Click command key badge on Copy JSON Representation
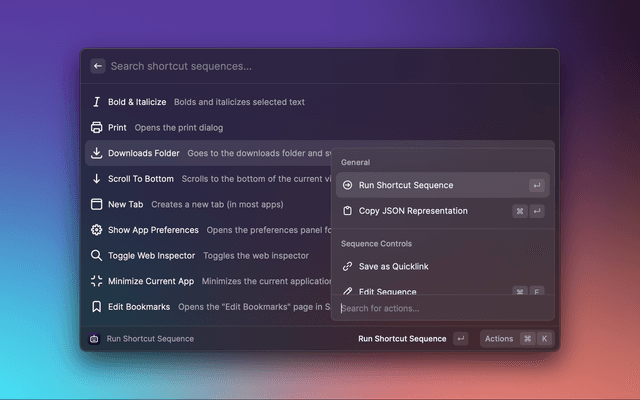The image size is (640, 400). [x=520, y=211]
